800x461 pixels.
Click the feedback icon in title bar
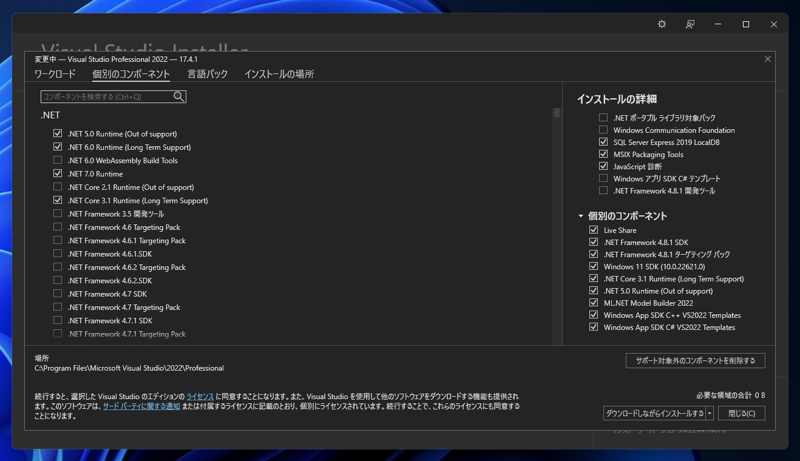[690, 24]
